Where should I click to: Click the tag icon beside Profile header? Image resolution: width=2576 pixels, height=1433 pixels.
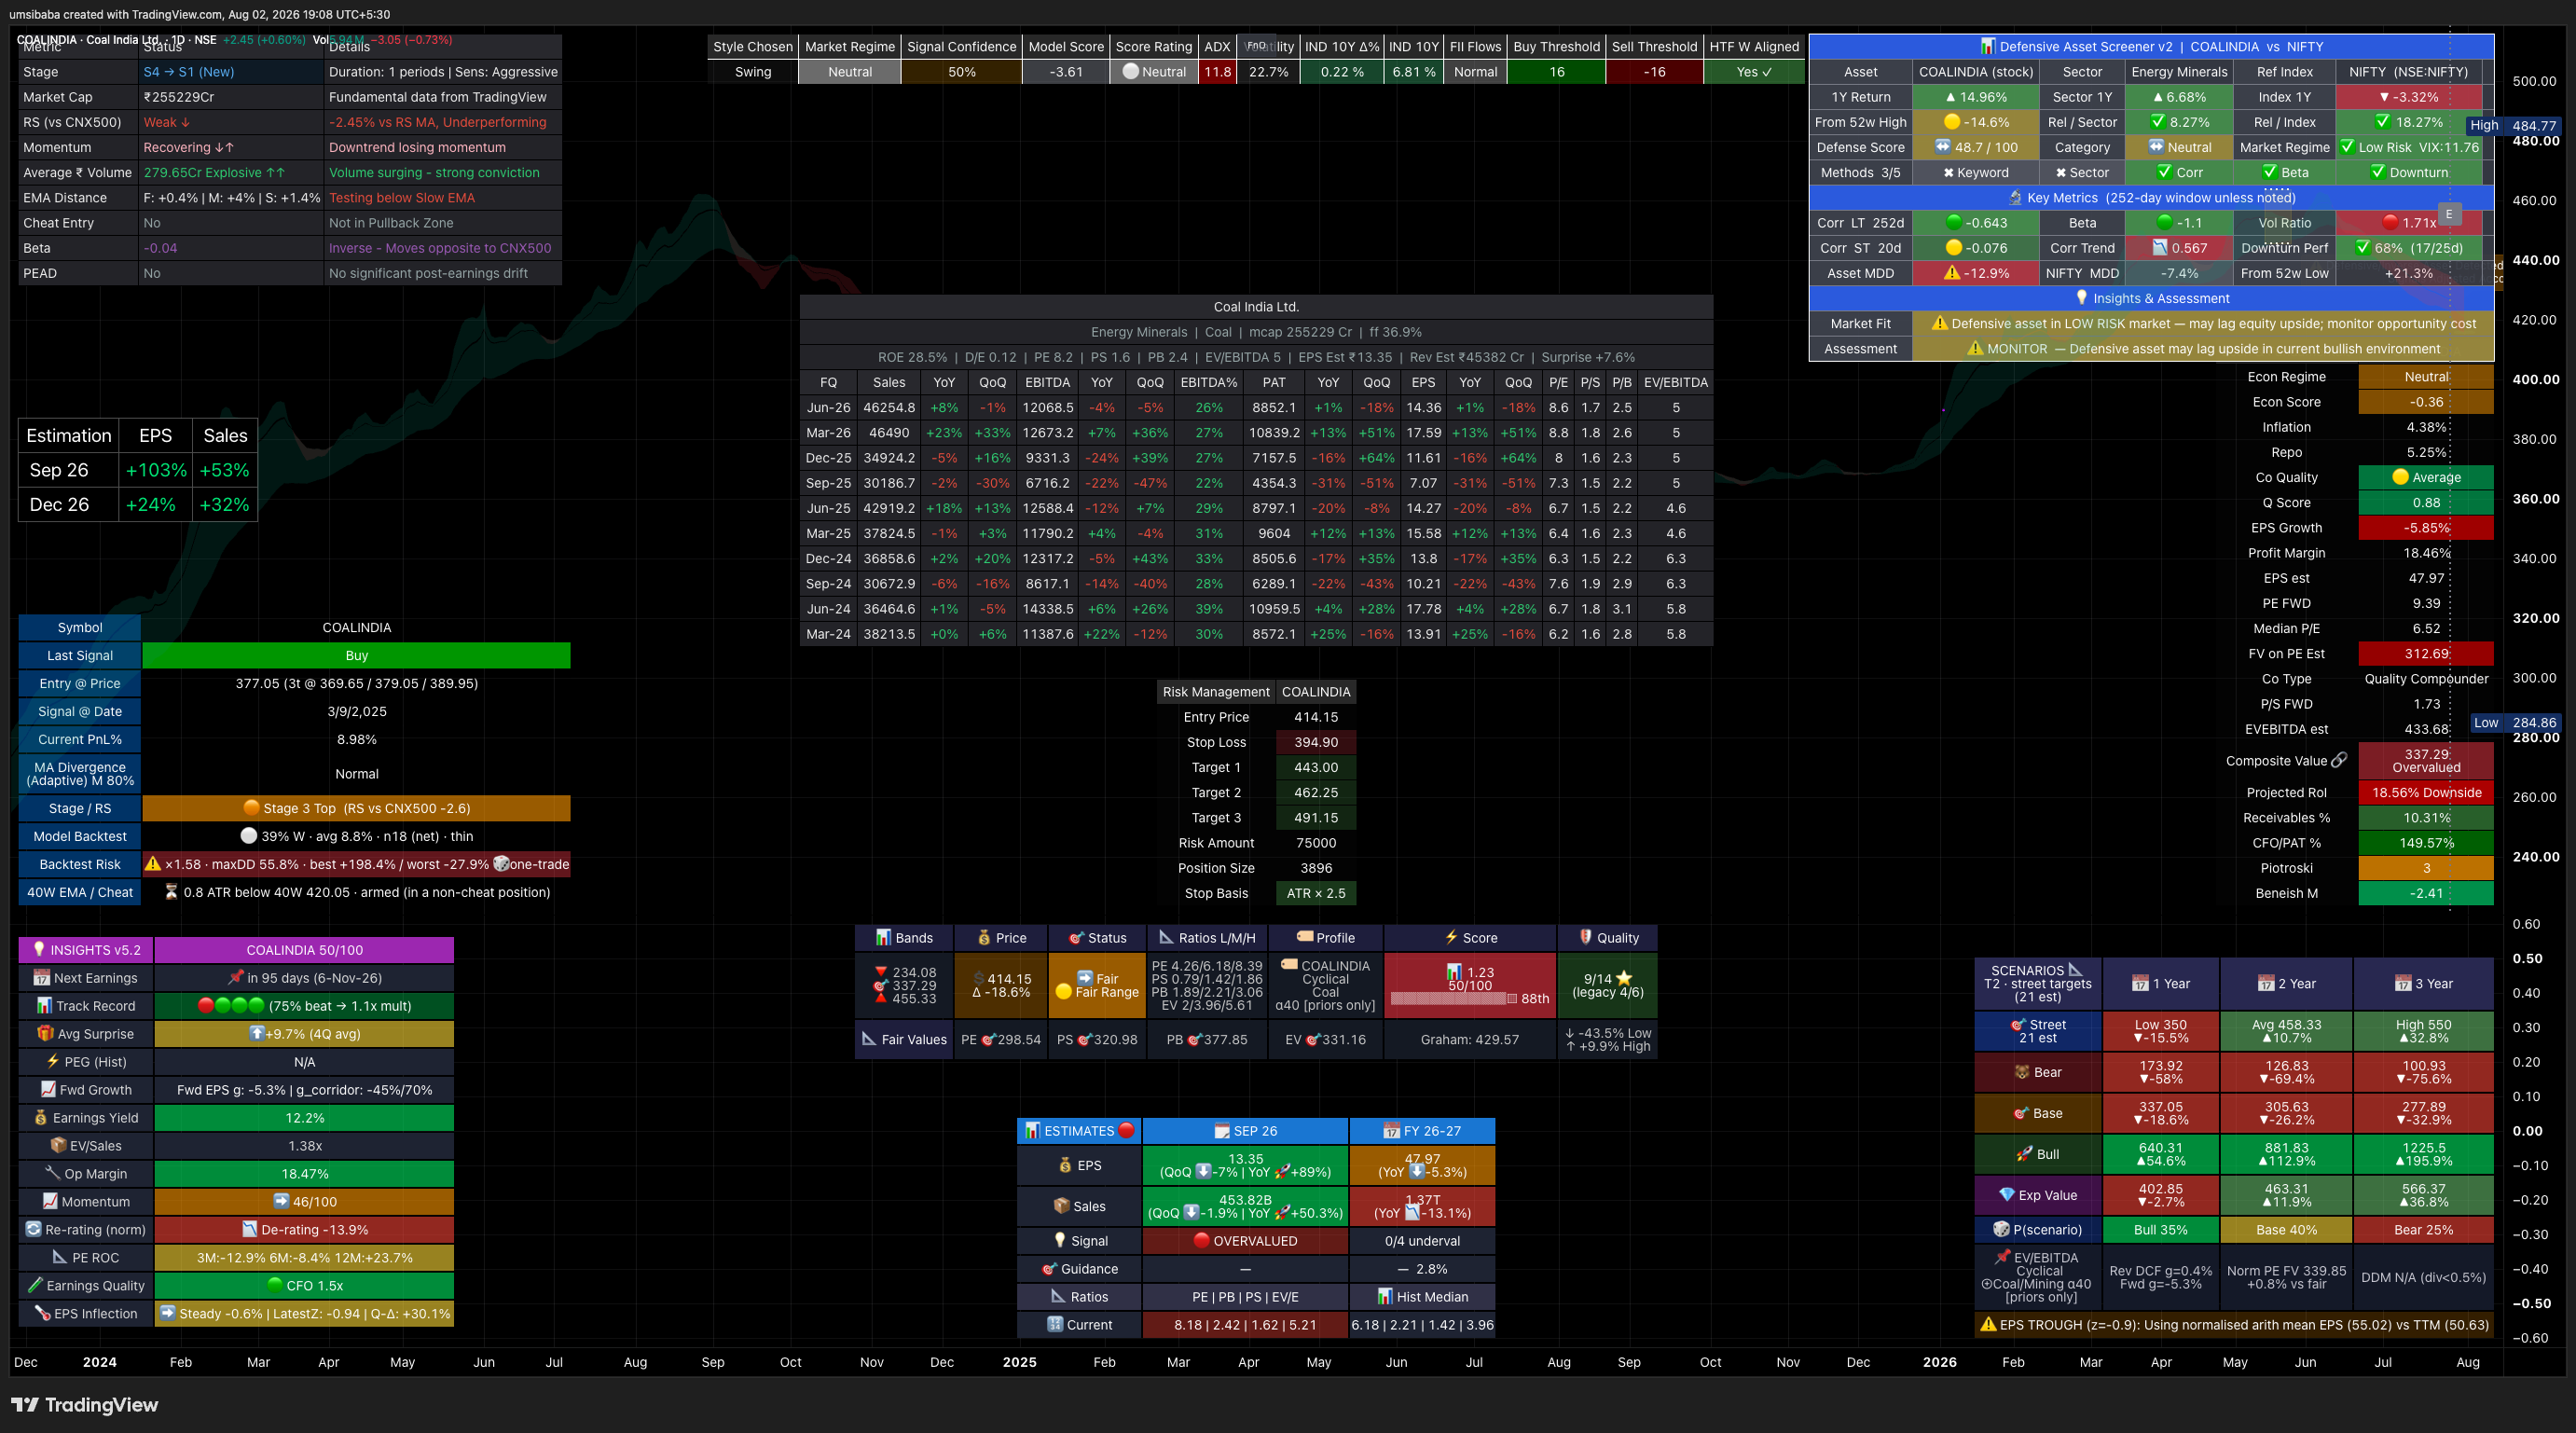click(1304, 937)
